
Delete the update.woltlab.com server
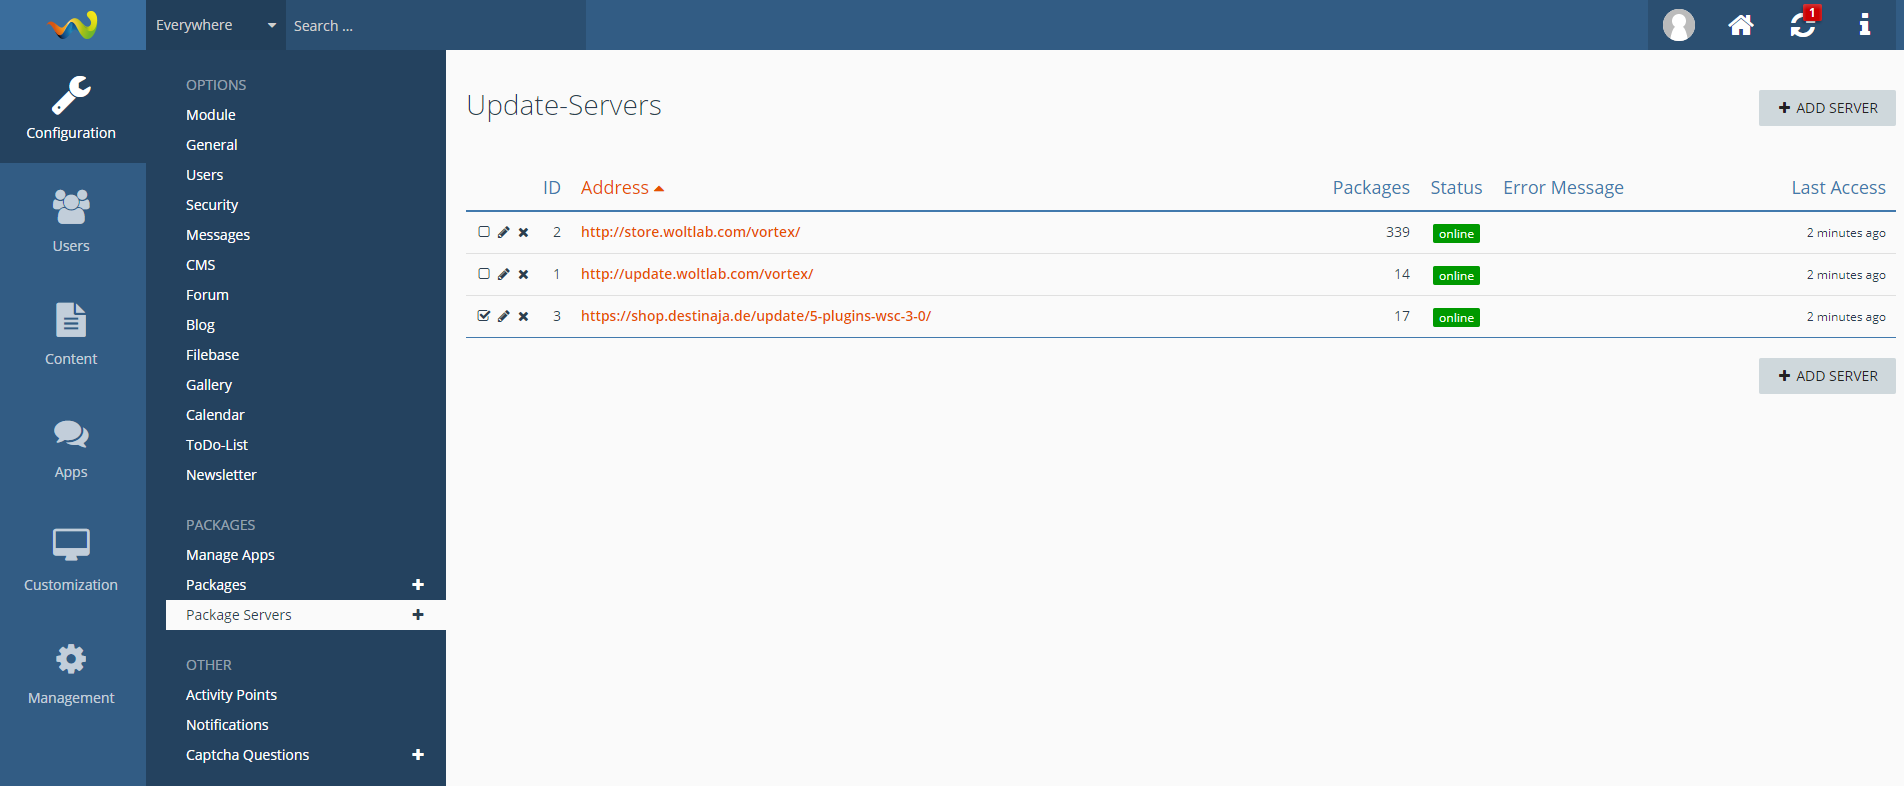pyautogui.click(x=523, y=274)
